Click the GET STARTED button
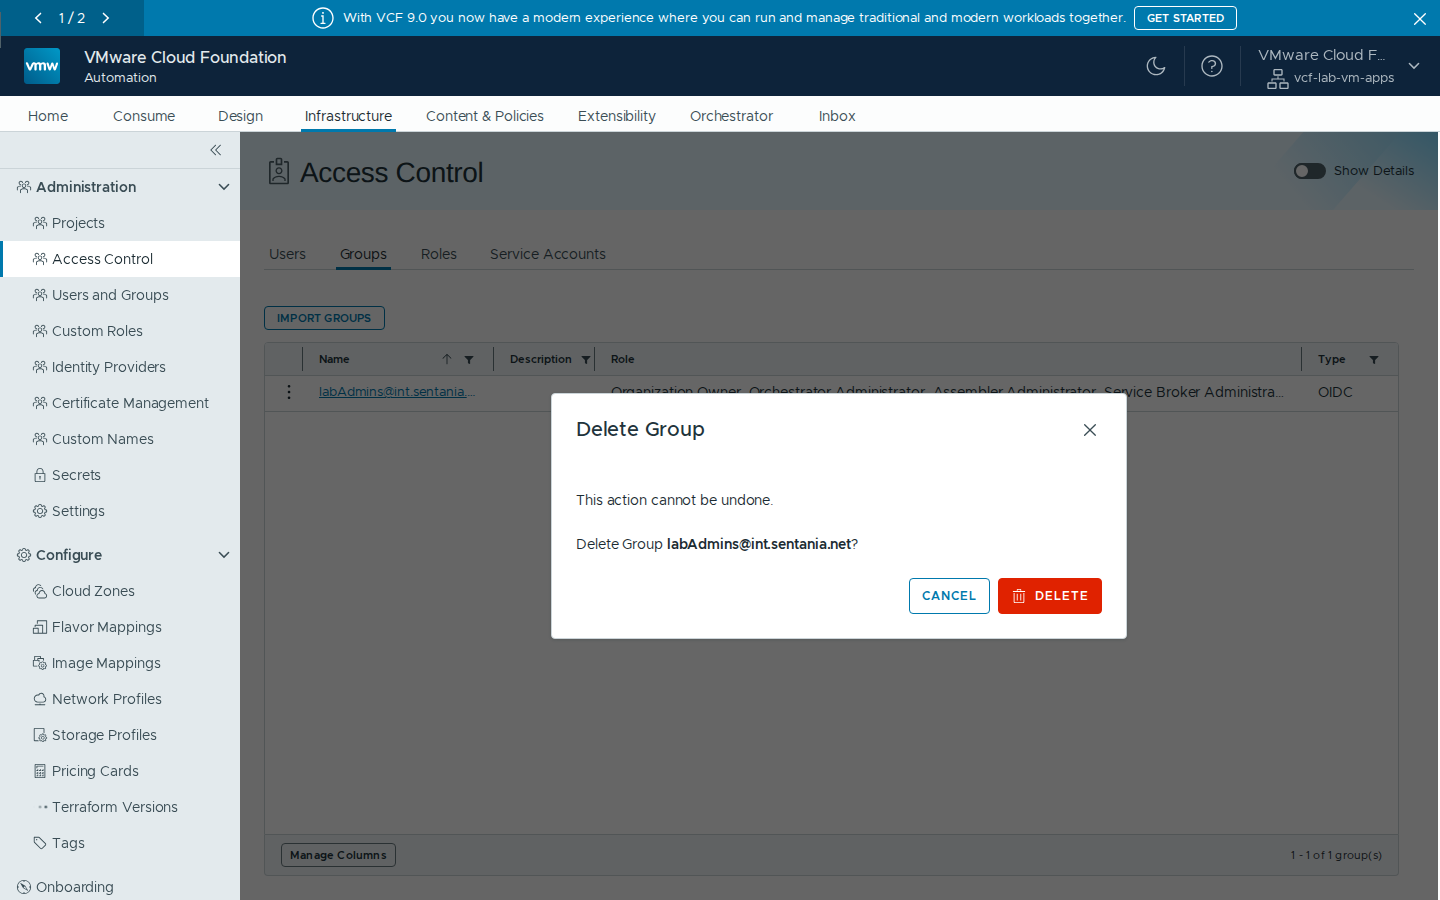The height and width of the screenshot is (900, 1440). point(1185,18)
